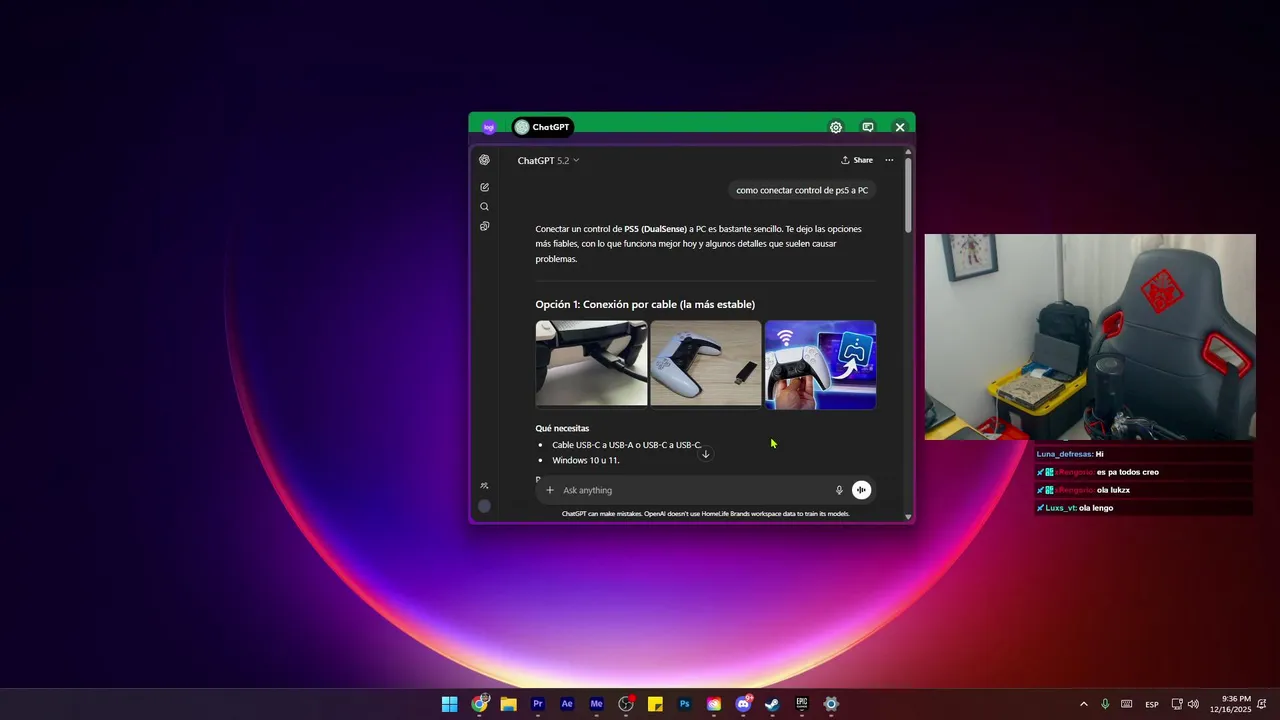Start a new chat with pencil icon
This screenshot has height=720, width=1280.
point(484,187)
